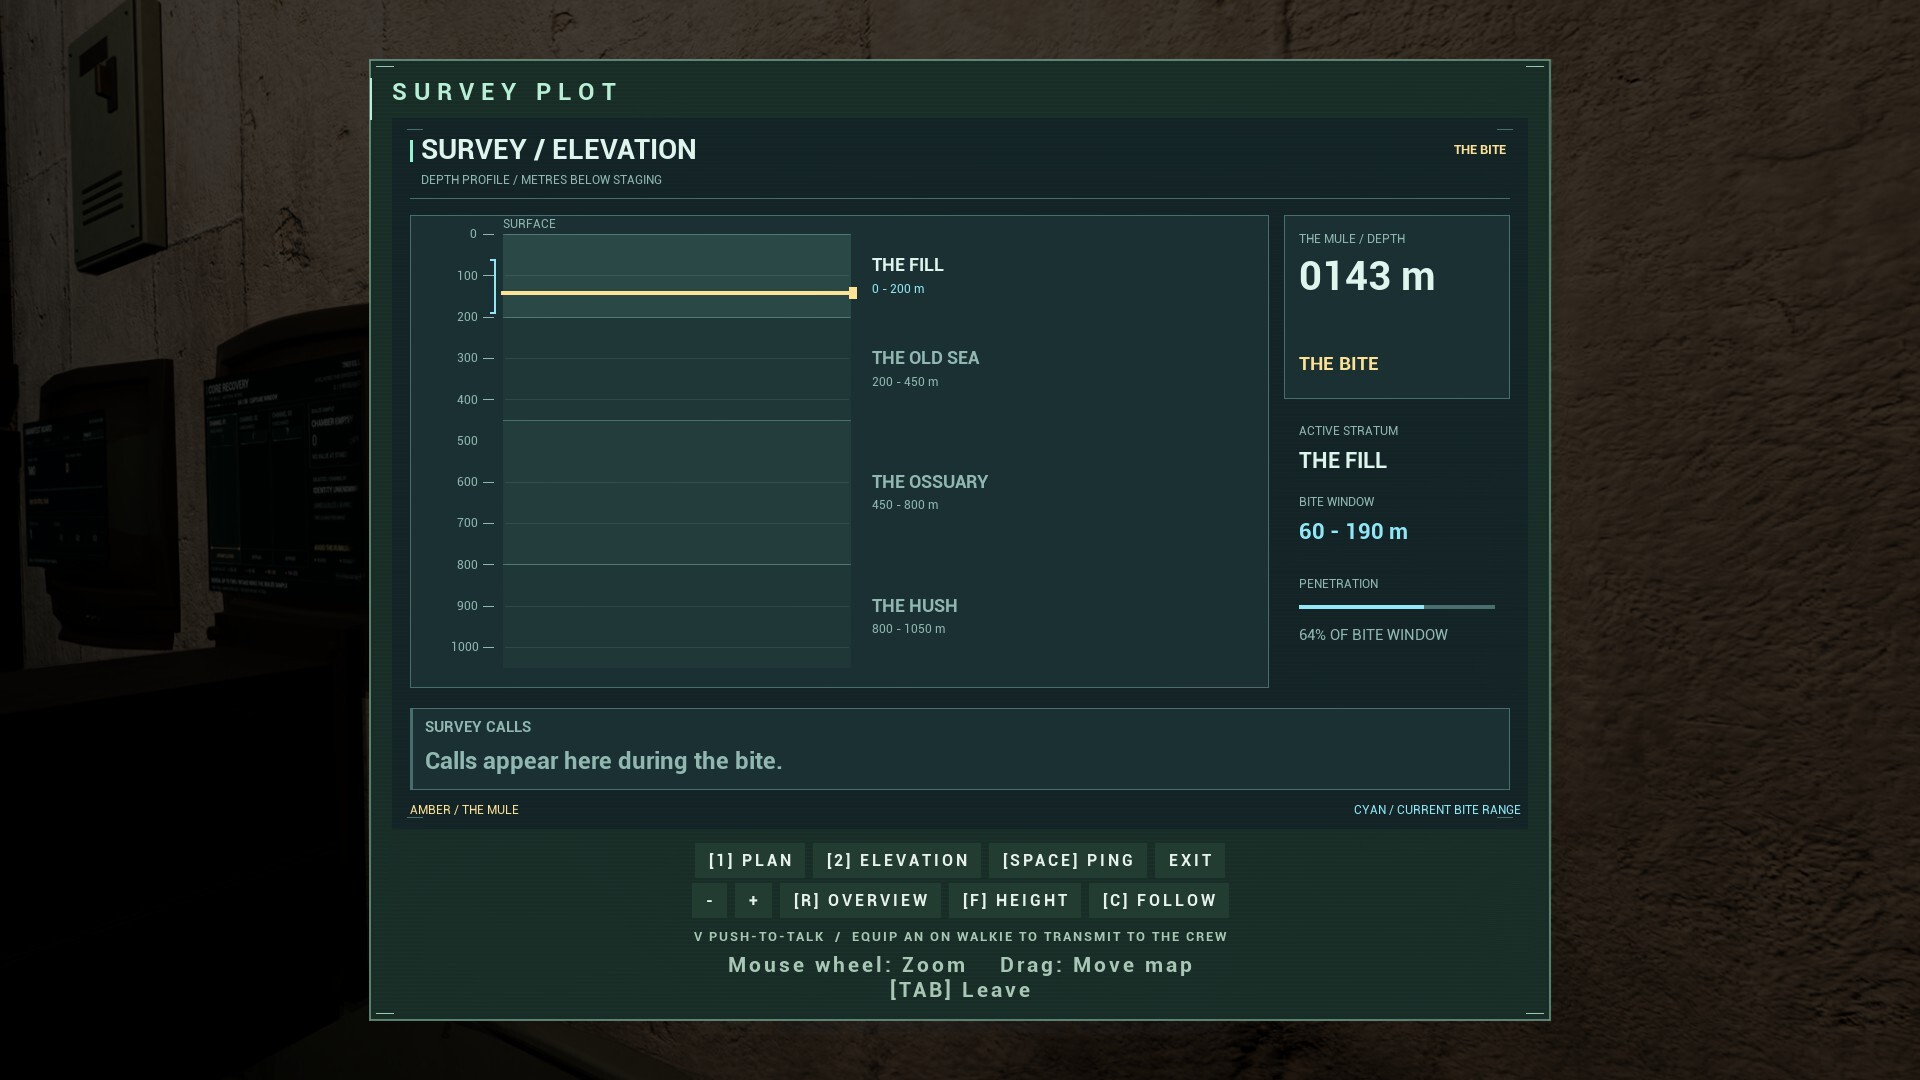Click the SURFACE label on chart
The width and height of the screenshot is (1920, 1080).
click(x=529, y=224)
